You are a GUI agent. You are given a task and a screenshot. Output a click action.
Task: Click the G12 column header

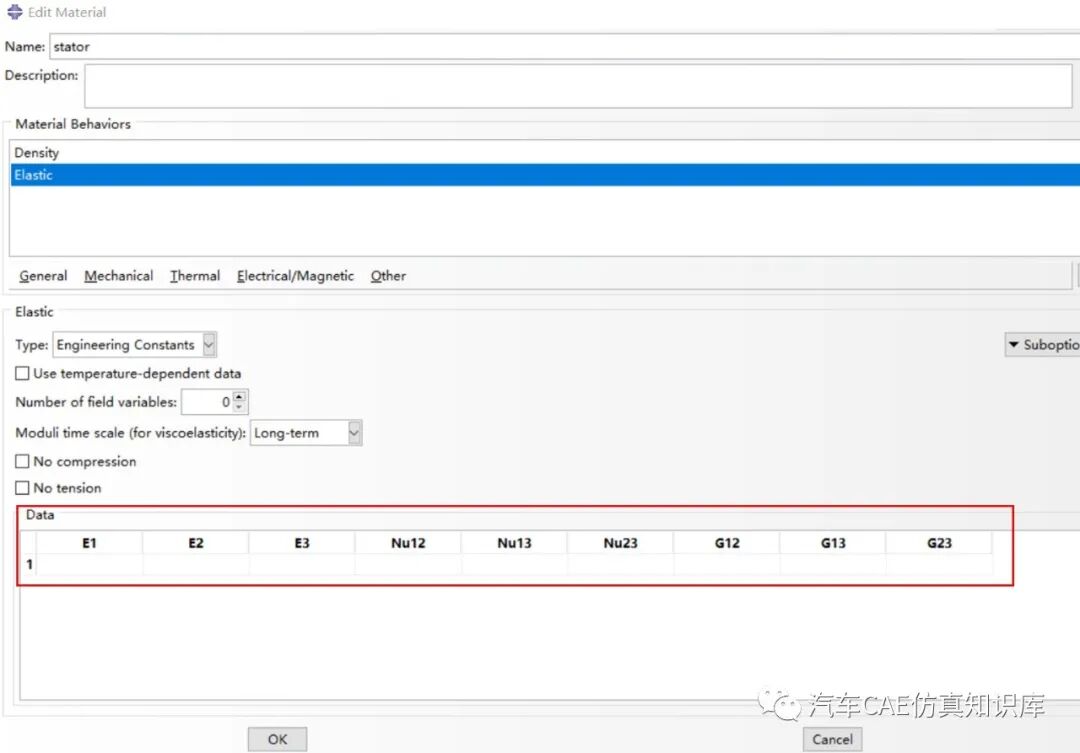point(727,543)
